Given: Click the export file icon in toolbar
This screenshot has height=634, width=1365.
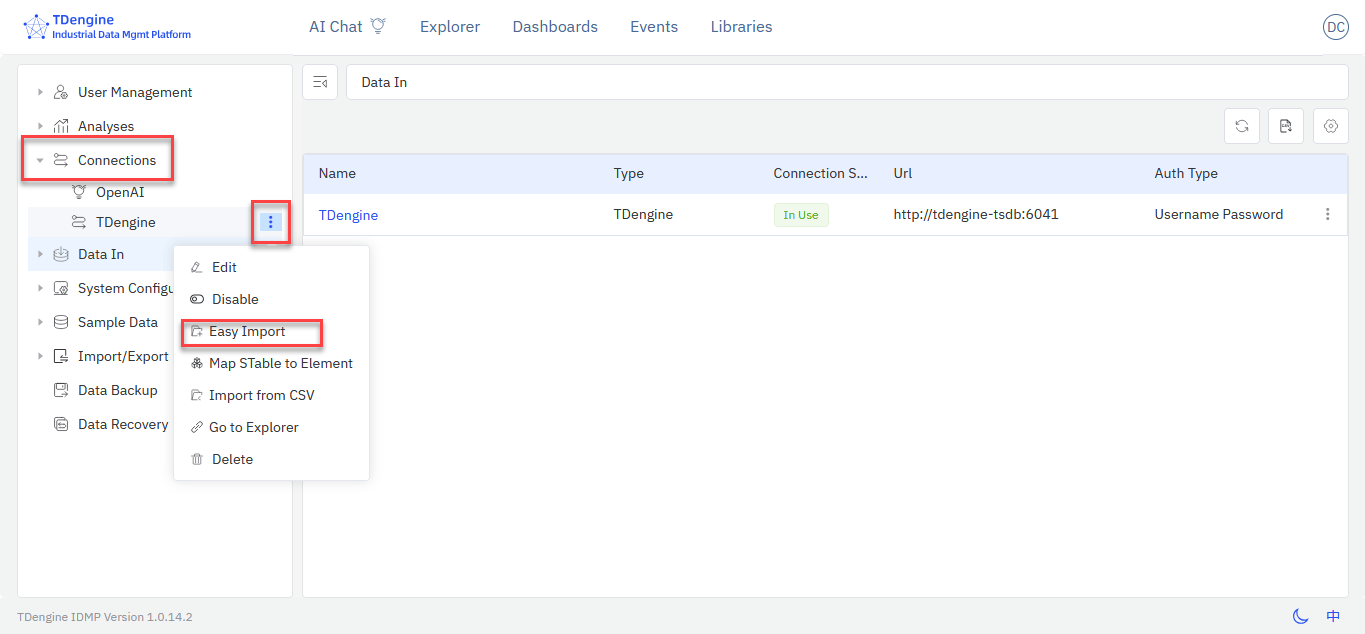Looking at the screenshot, I should pos(1286,126).
